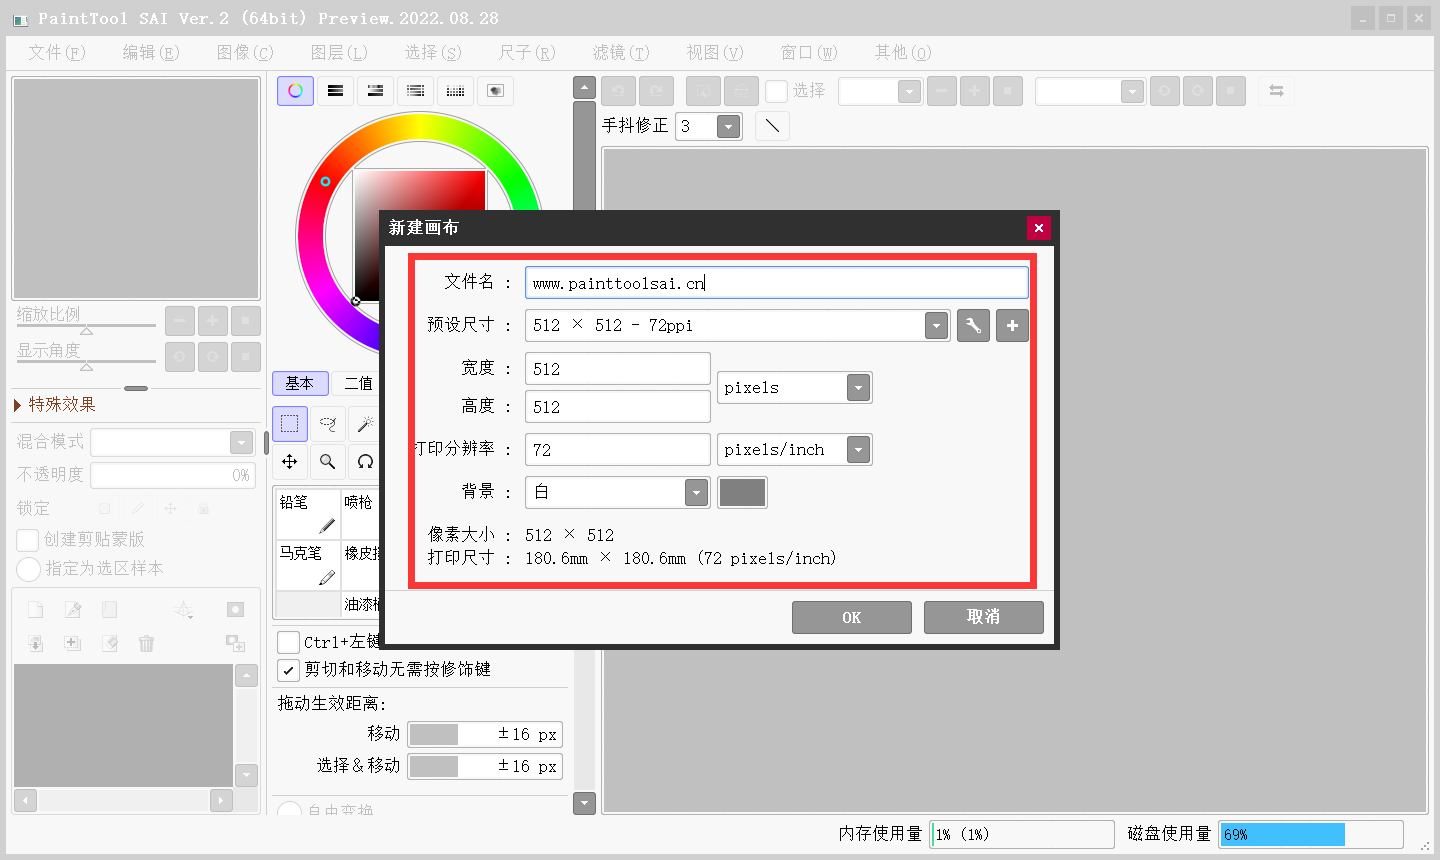Select the zoom magnifier tool
Screen dimensions: 1440x860
coord(327,461)
